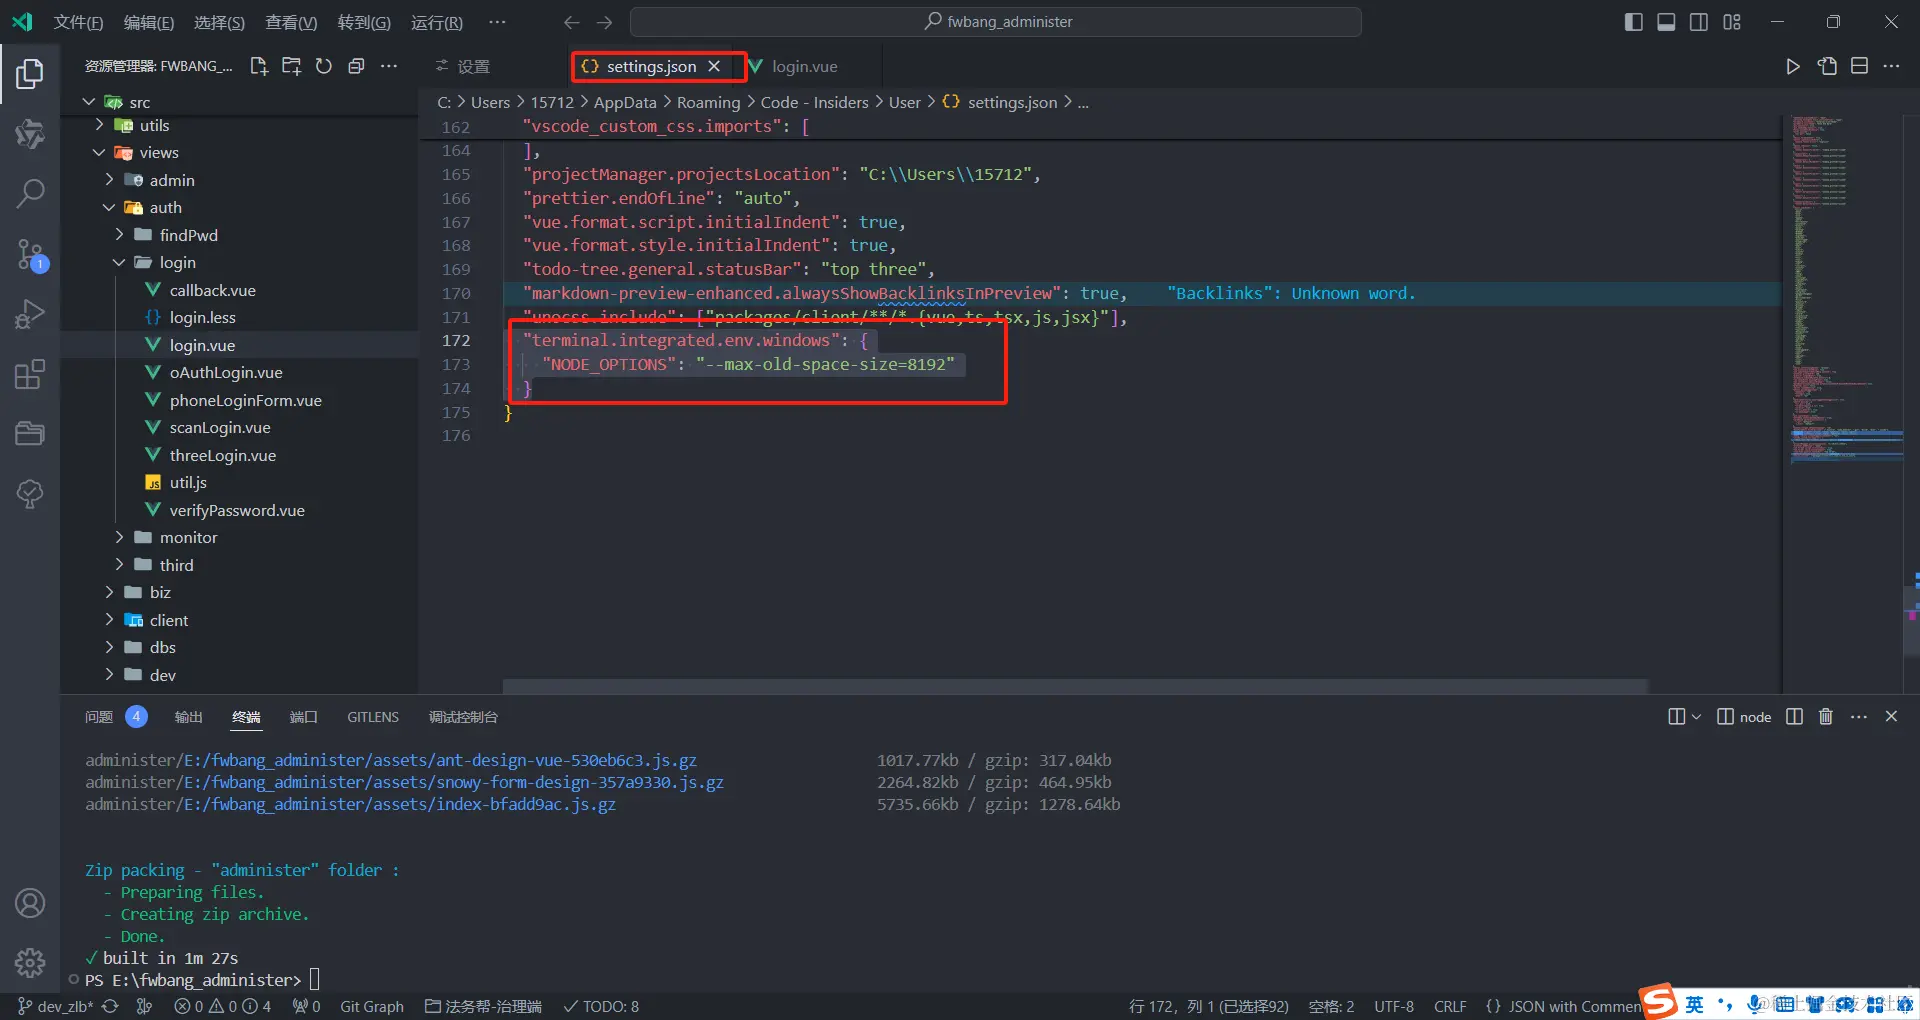The width and height of the screenshot is (1920, 1020).
Task: Open the Explorer view in activity bar
Action: point(30,73)
